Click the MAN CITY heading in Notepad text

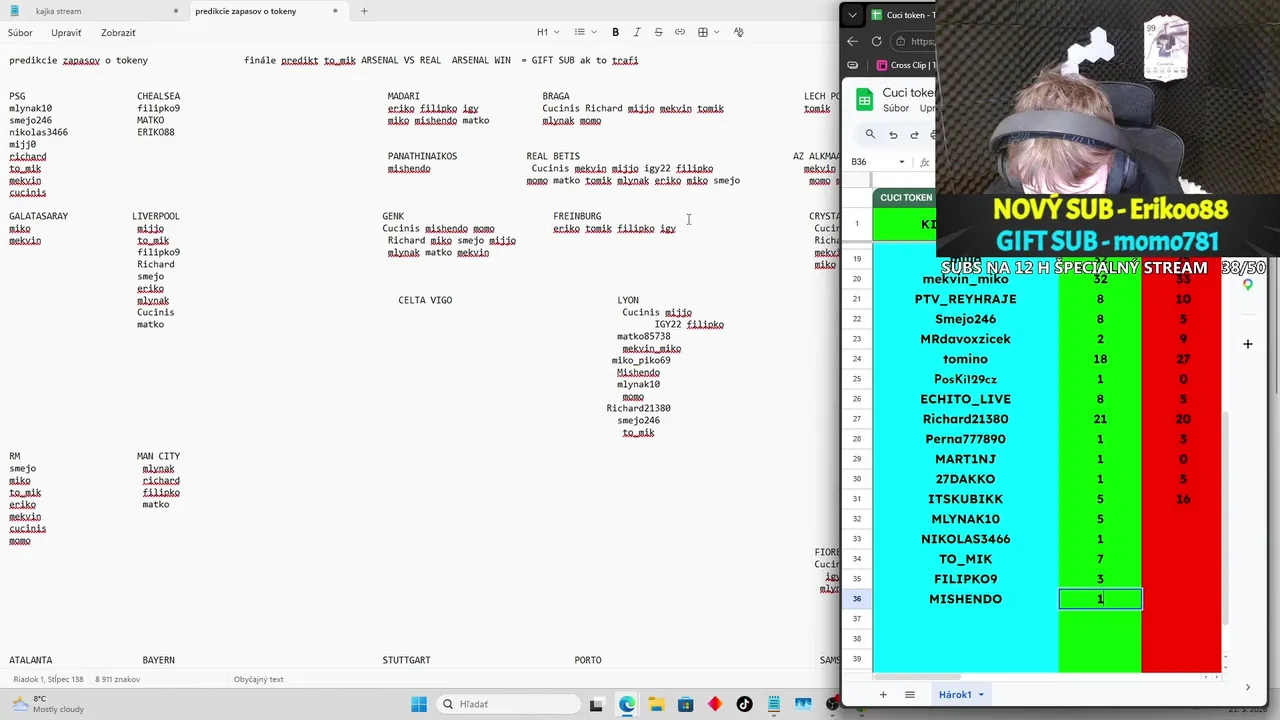click(x=158, y=456)
